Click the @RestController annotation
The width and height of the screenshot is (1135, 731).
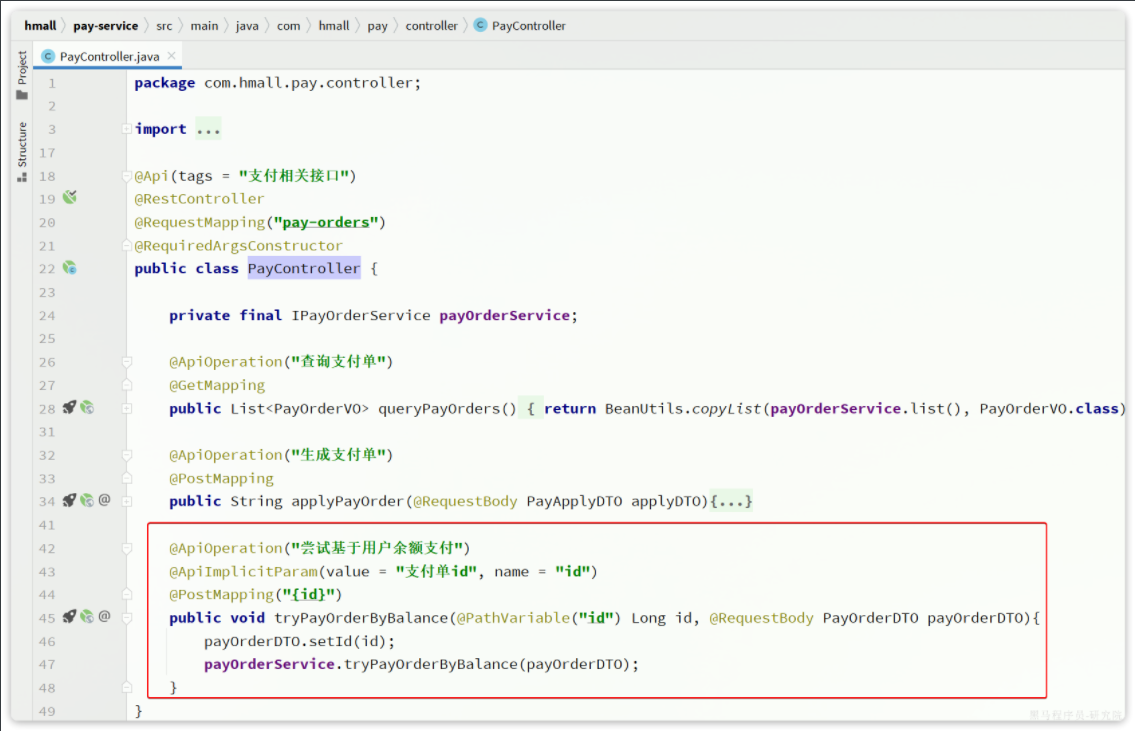coord(199,198)
